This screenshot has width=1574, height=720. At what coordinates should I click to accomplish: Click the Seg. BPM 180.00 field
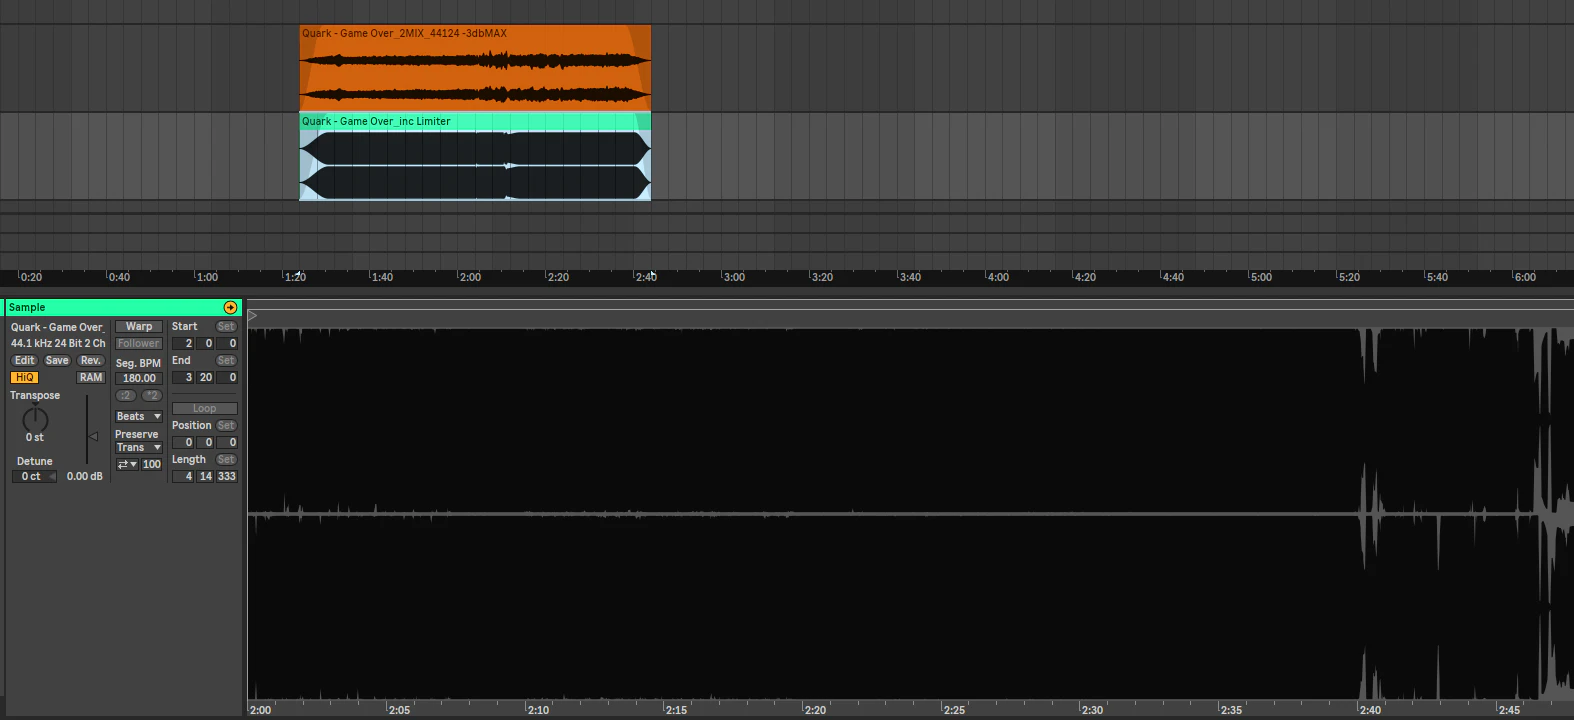(x=139, y=378)
